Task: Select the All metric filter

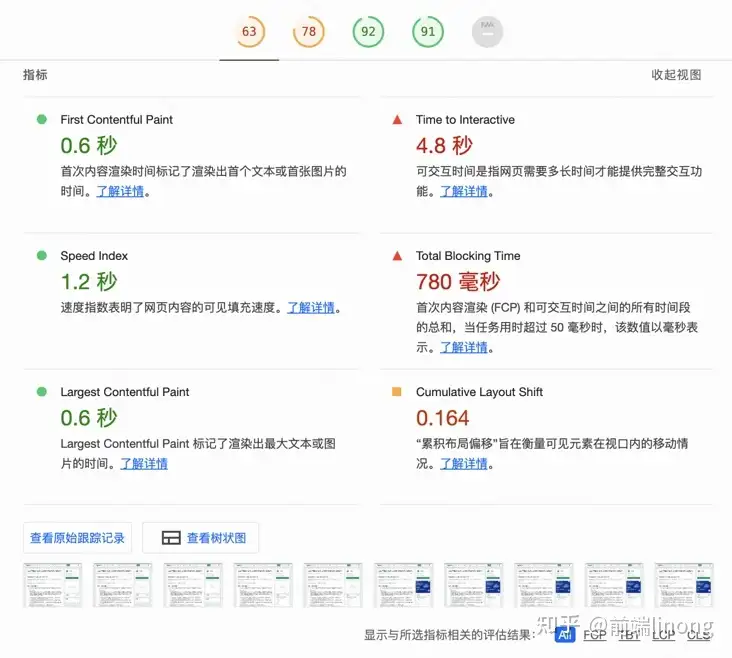Action: 565,635
